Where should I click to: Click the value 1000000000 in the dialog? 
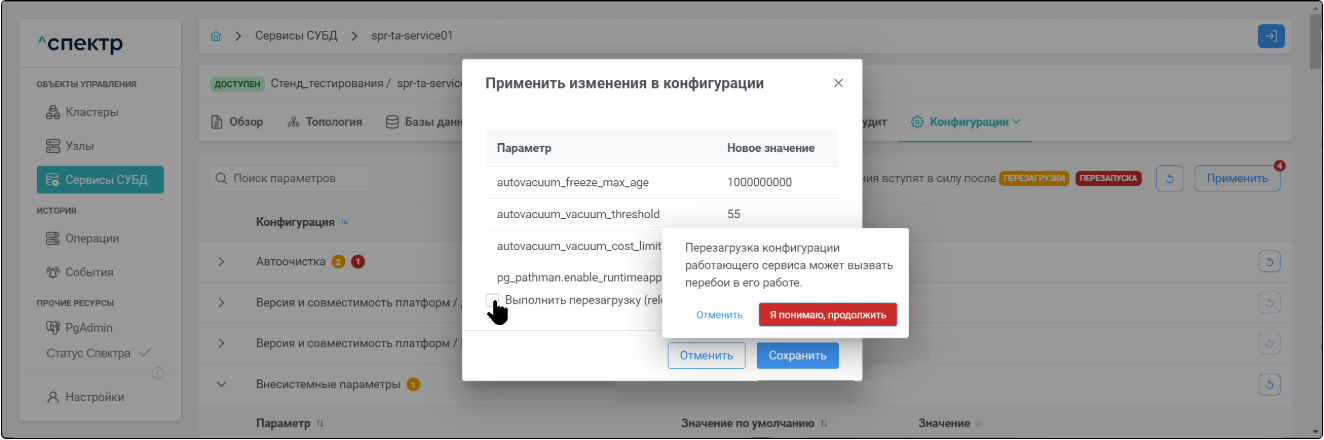click(x=760, y=183)
